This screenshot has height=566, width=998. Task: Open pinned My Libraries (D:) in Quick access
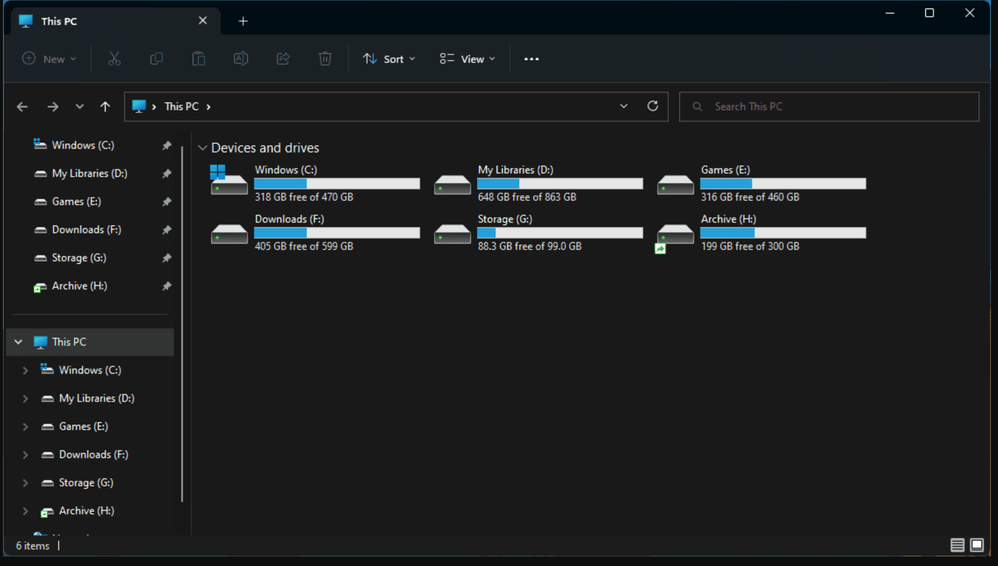click(90, 173)
